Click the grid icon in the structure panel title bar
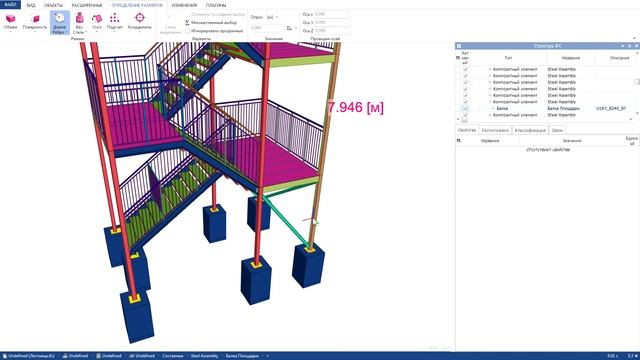This screenshot has height=360, width=640. click(459, 46)
